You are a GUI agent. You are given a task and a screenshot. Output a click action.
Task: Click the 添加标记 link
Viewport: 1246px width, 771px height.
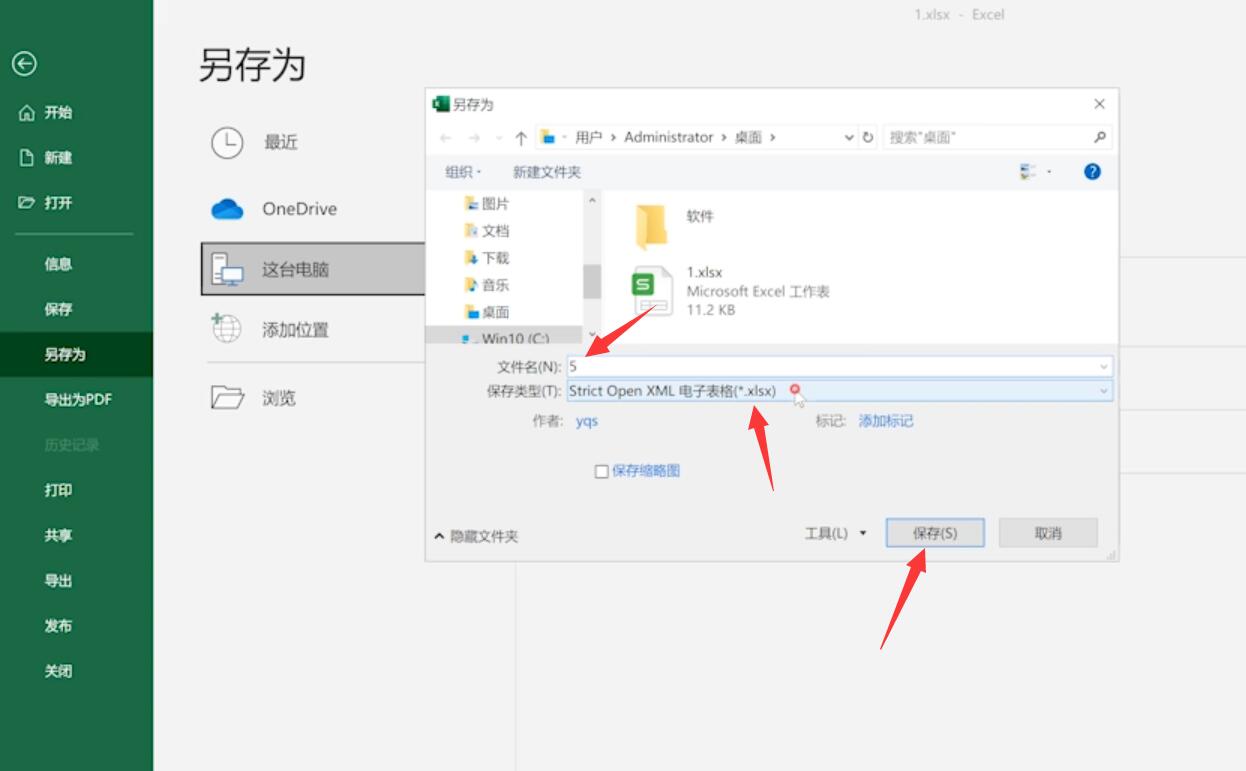pos(886,421)
